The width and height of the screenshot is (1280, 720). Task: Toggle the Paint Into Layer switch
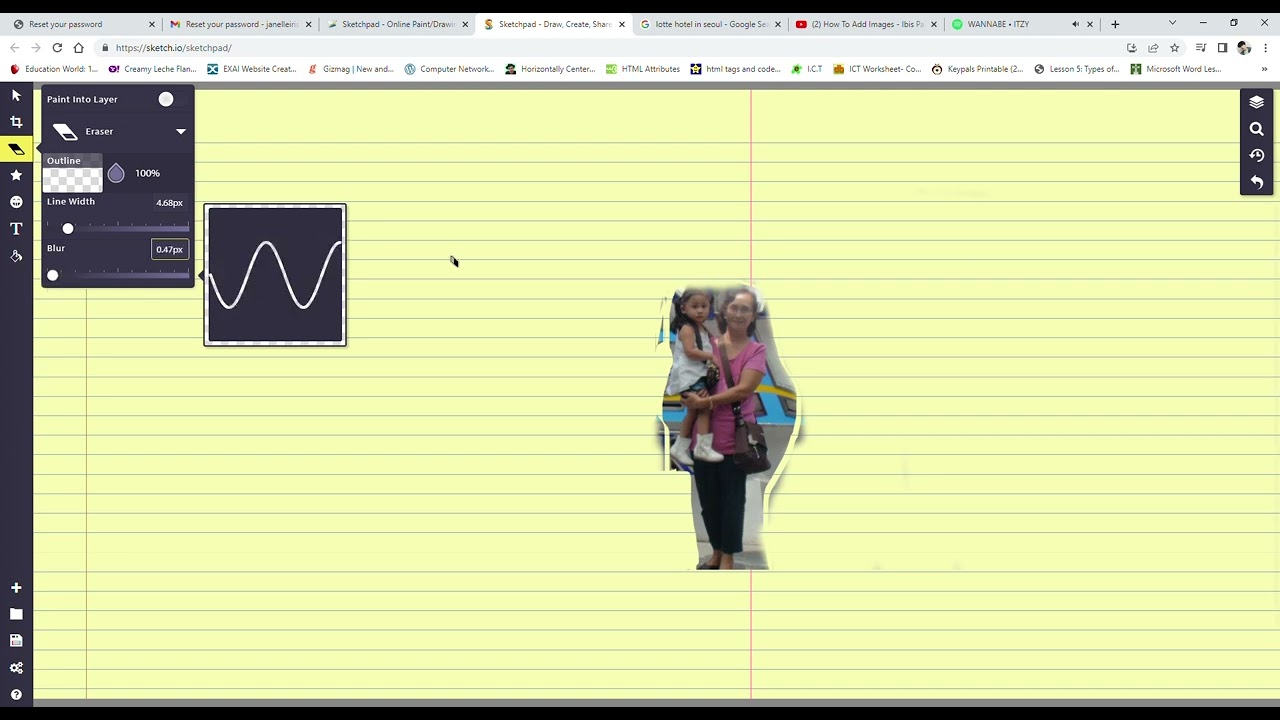[166, 99]
